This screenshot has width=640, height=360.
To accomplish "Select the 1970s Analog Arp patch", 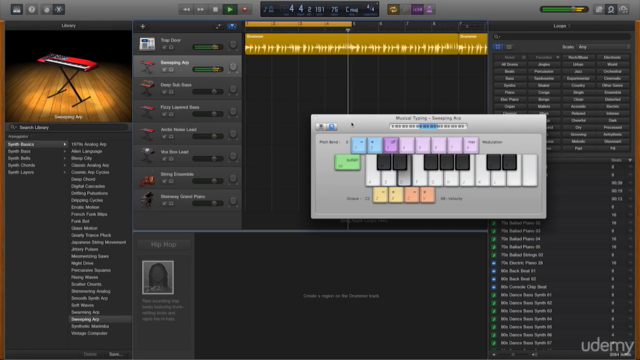I will point(89,144).
